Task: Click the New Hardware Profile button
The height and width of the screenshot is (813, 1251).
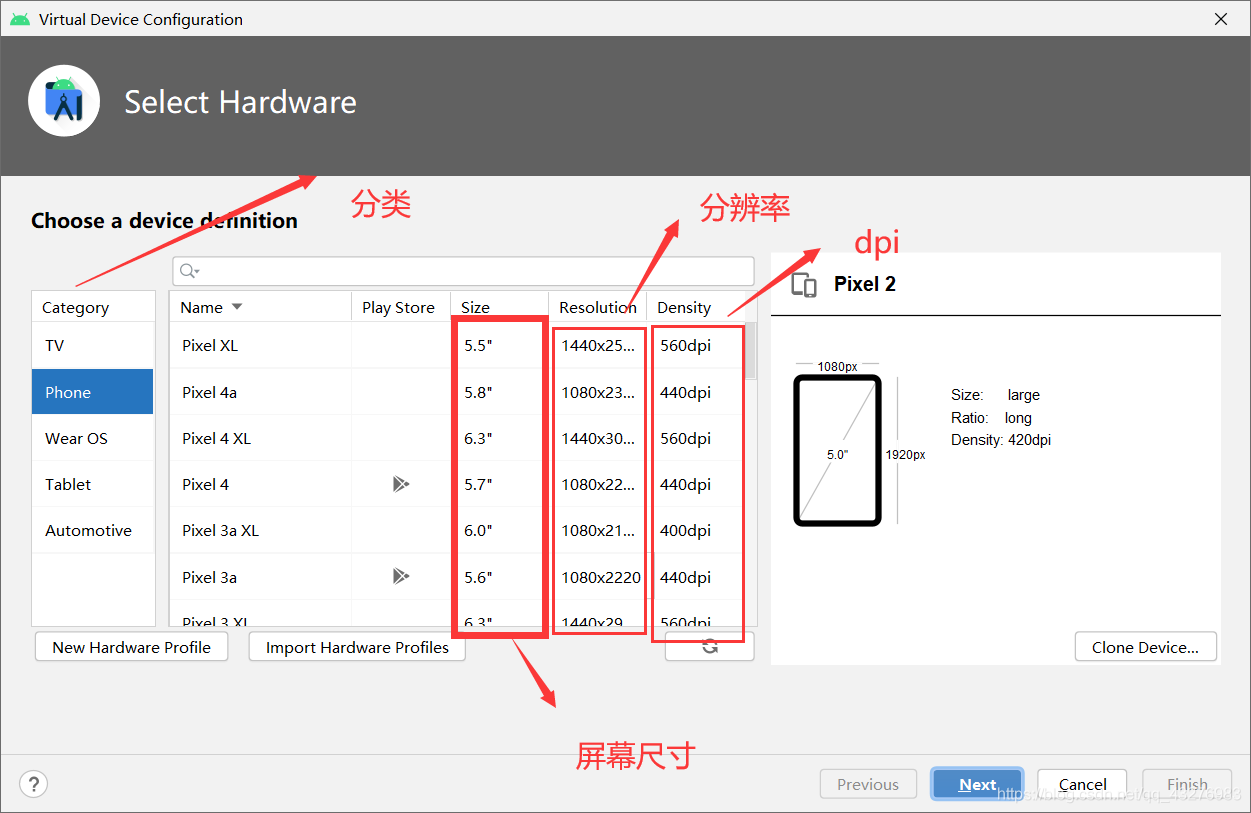Action: coord(131,647)
